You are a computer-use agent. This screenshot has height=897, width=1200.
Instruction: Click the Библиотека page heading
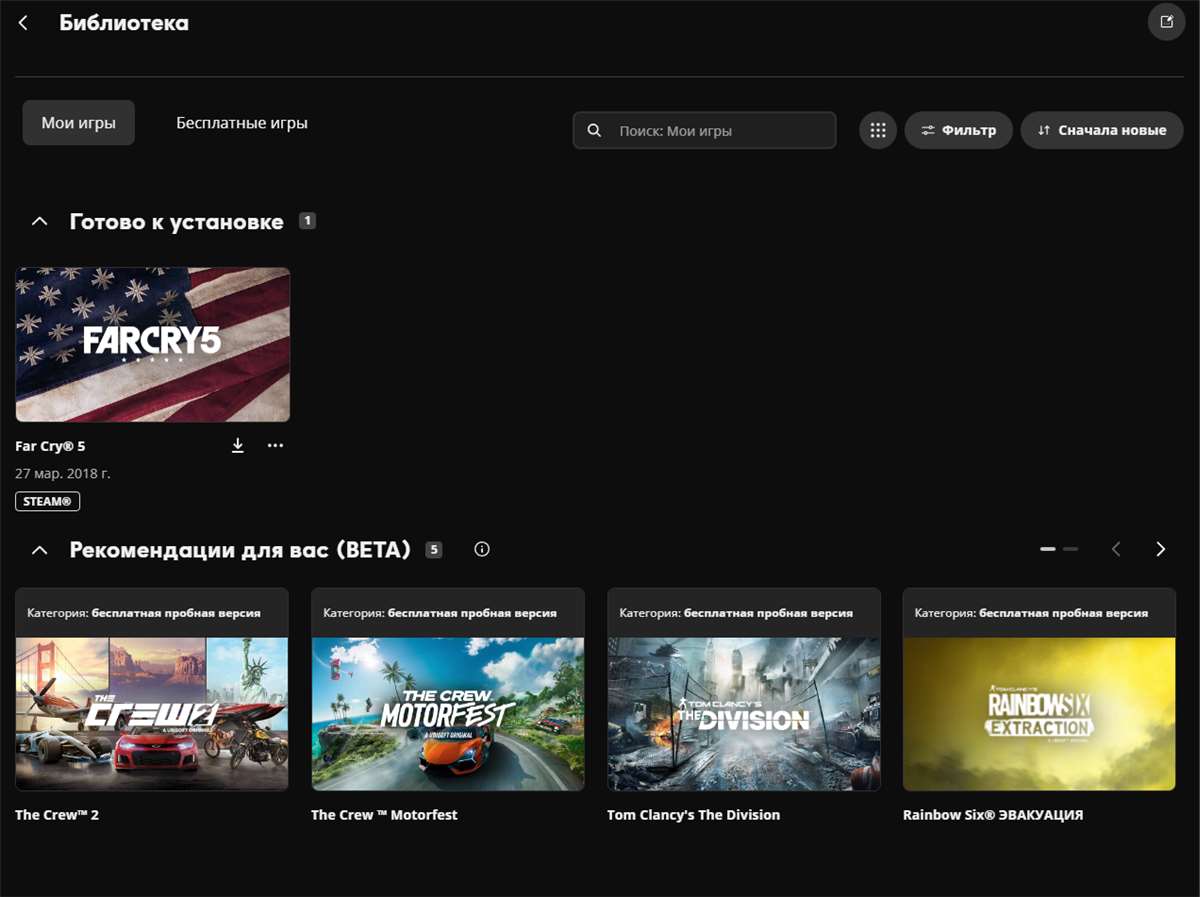click(124, 22)
